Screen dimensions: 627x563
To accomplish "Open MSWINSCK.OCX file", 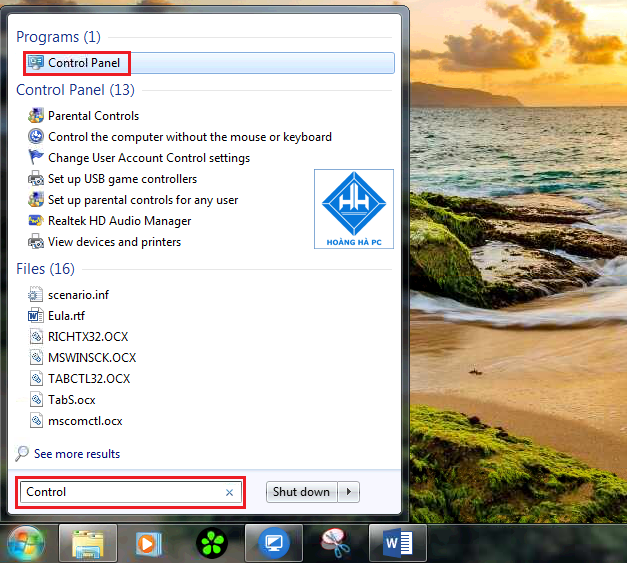I will pyautogui.click(x=92, y=357).
